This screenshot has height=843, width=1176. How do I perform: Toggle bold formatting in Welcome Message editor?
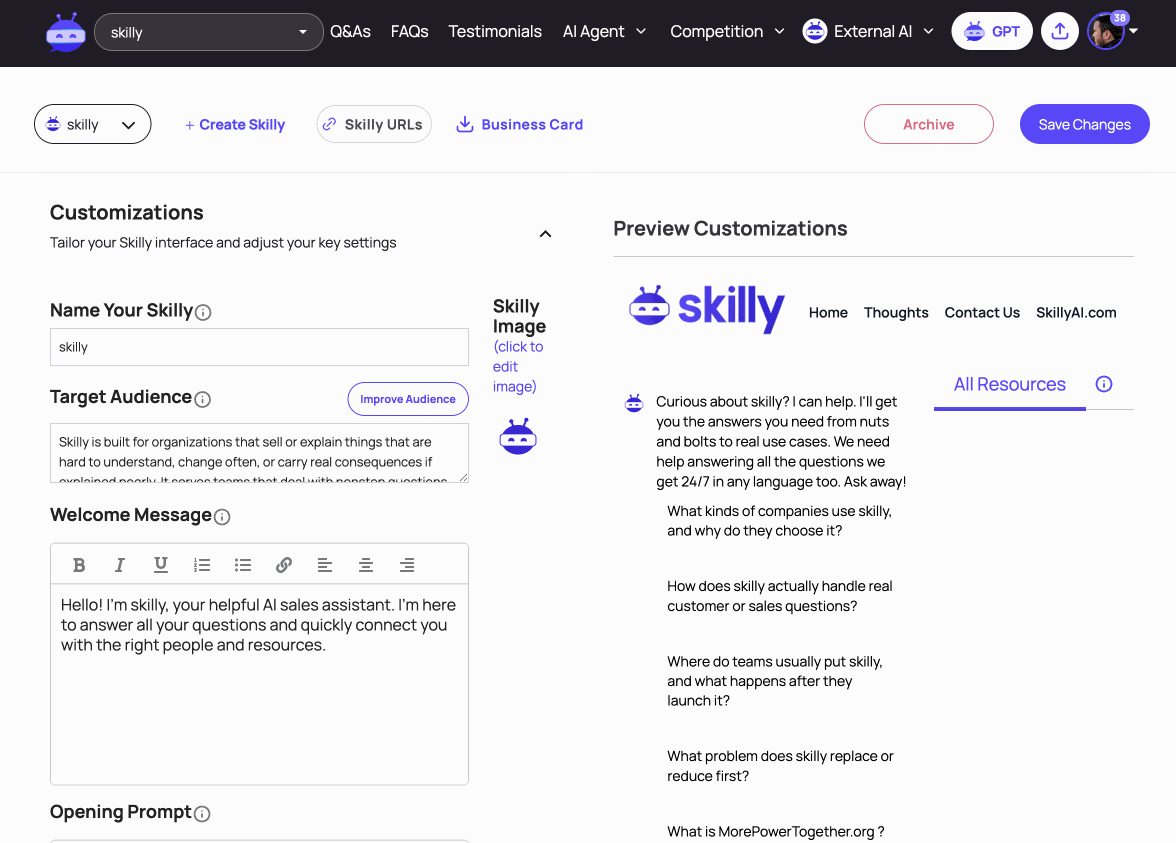coord(79,565)
